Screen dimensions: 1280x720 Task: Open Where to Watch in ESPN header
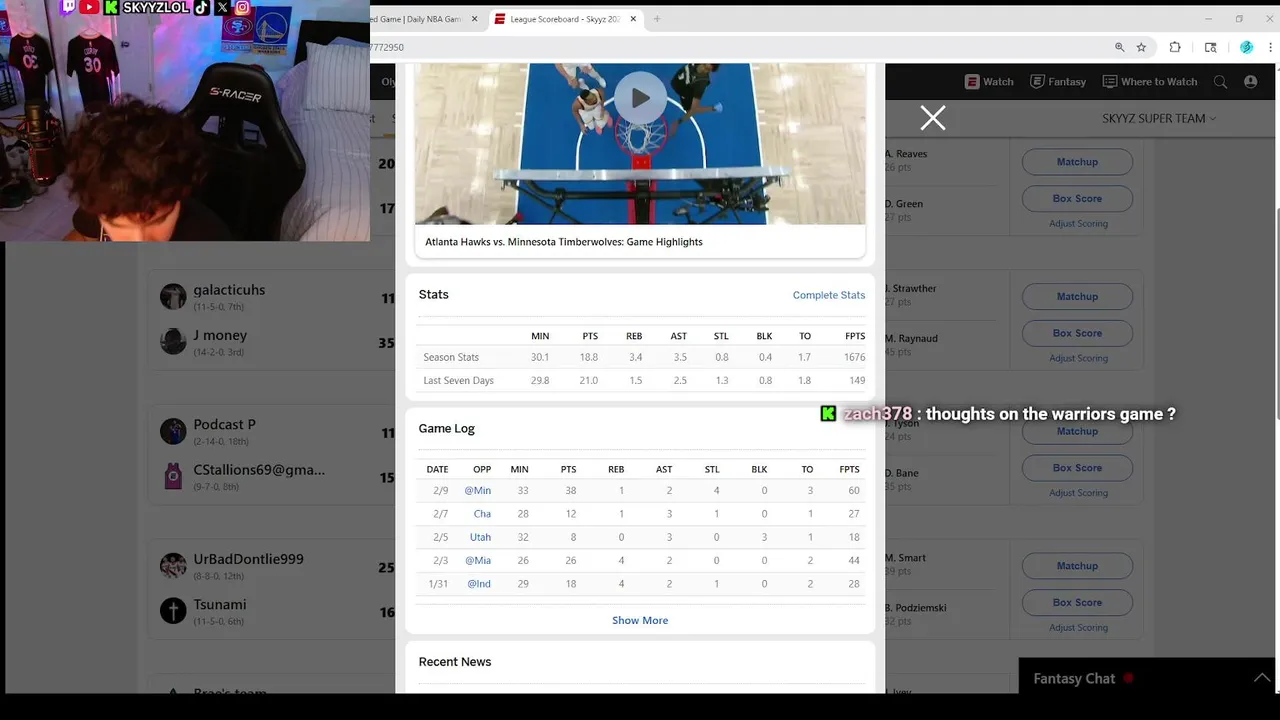click(1150, 82)
